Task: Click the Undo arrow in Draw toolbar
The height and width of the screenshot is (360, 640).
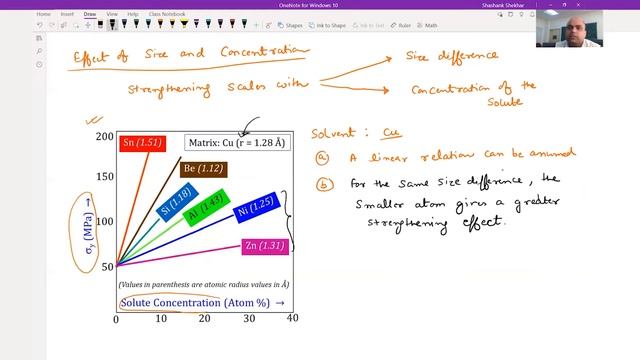Action: (x=40, y=25)
